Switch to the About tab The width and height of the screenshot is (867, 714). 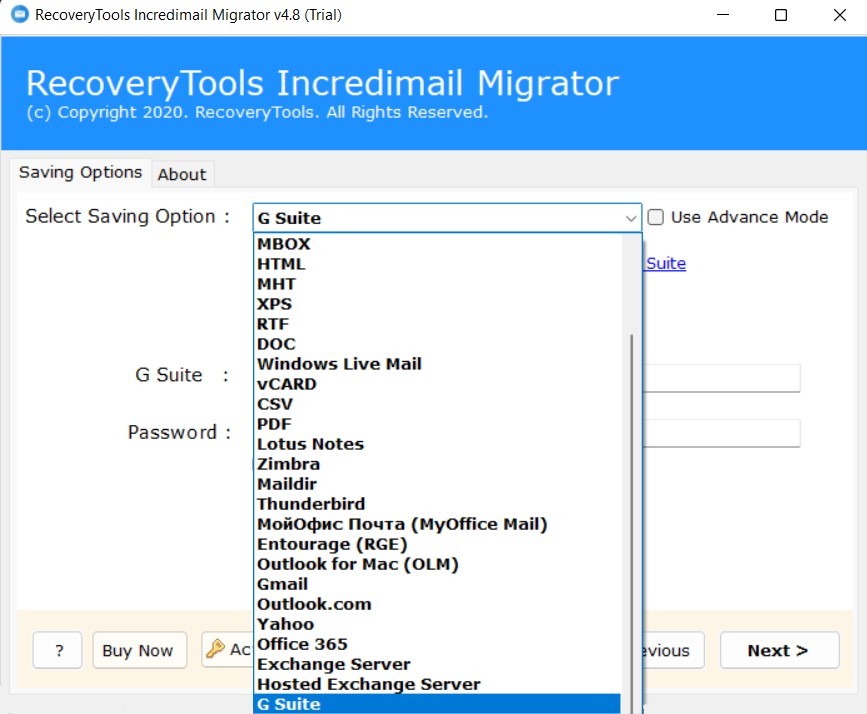[x=182, y=174]
